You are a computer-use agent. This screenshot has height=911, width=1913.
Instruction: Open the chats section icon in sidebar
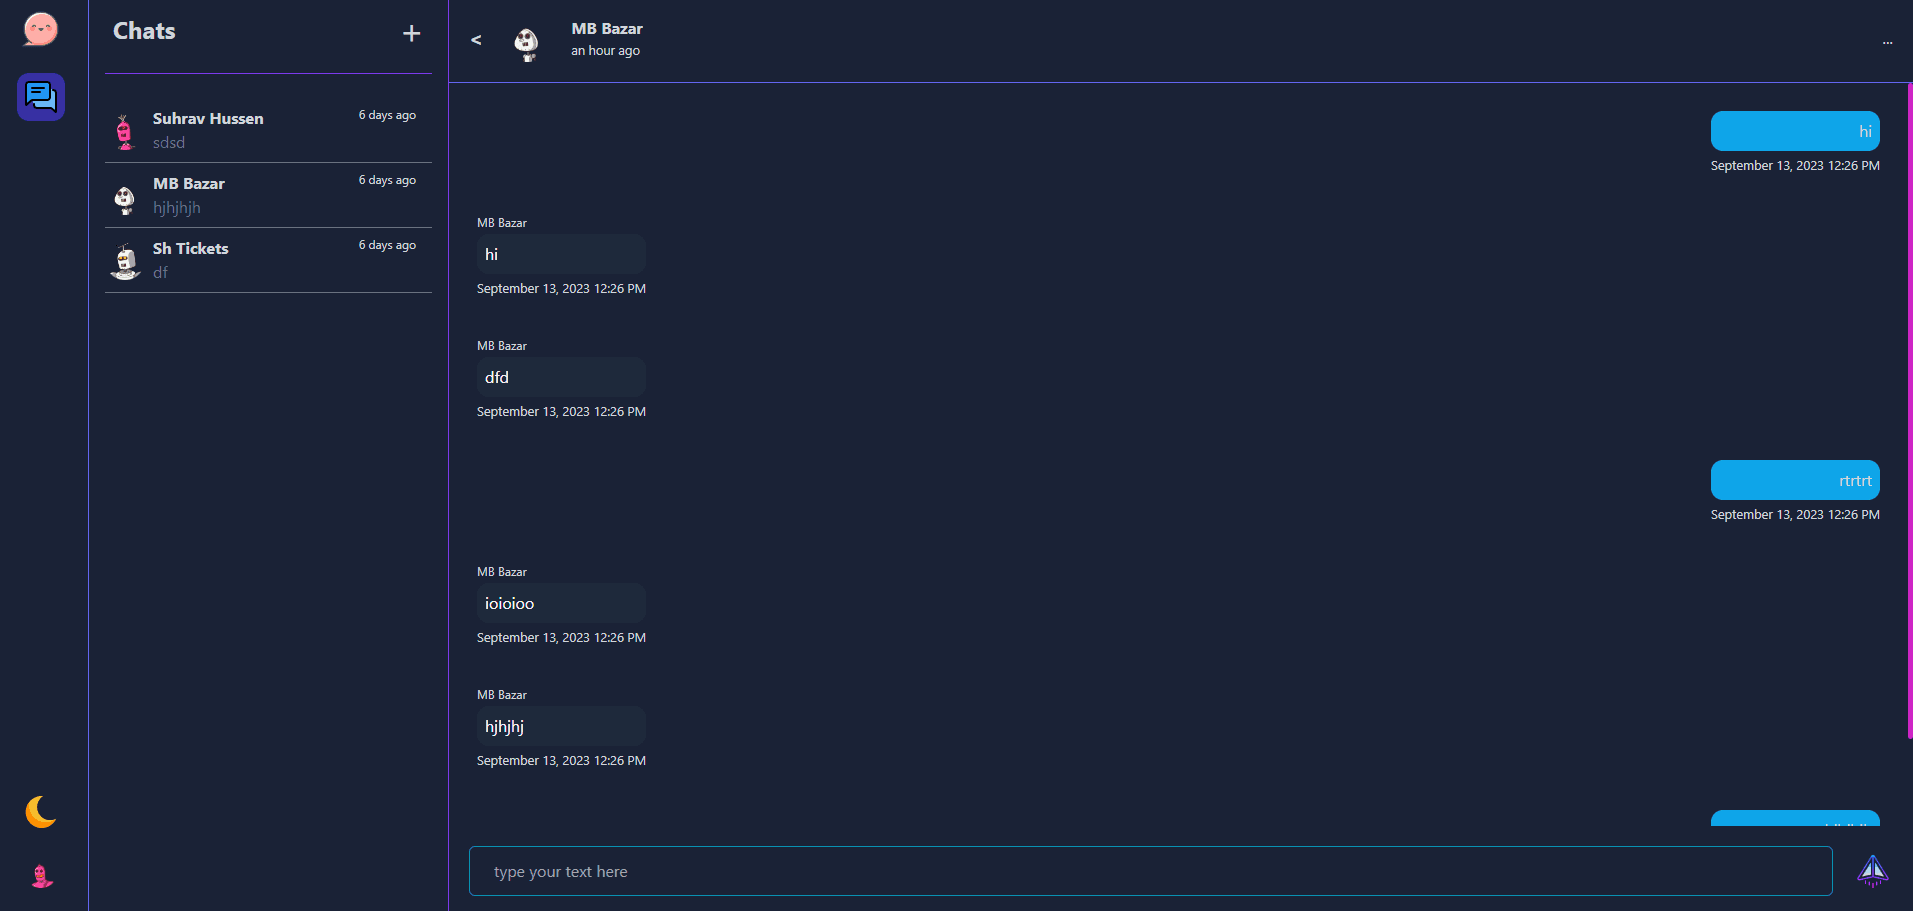tap(41, 97)
